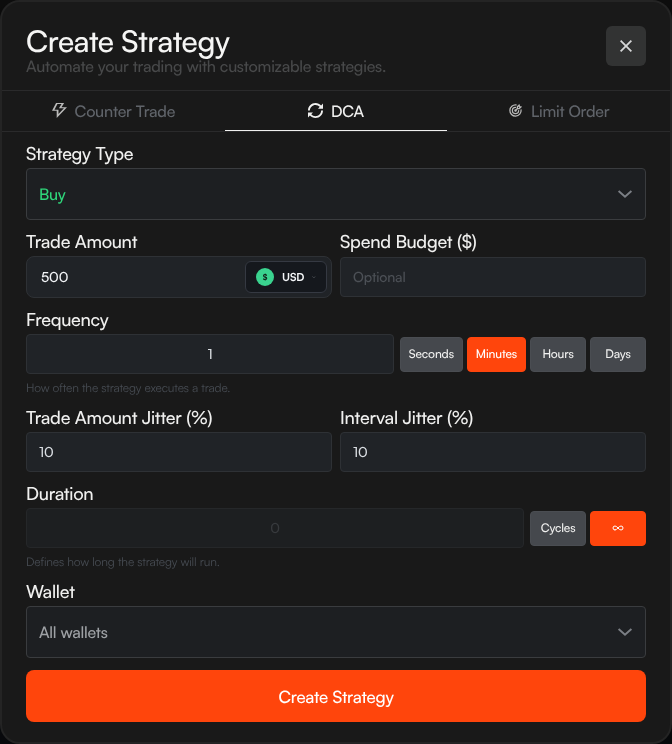Select Minutes as the frequency unit
The width and height of the screenshot is (672, 744).
(496, 354)
